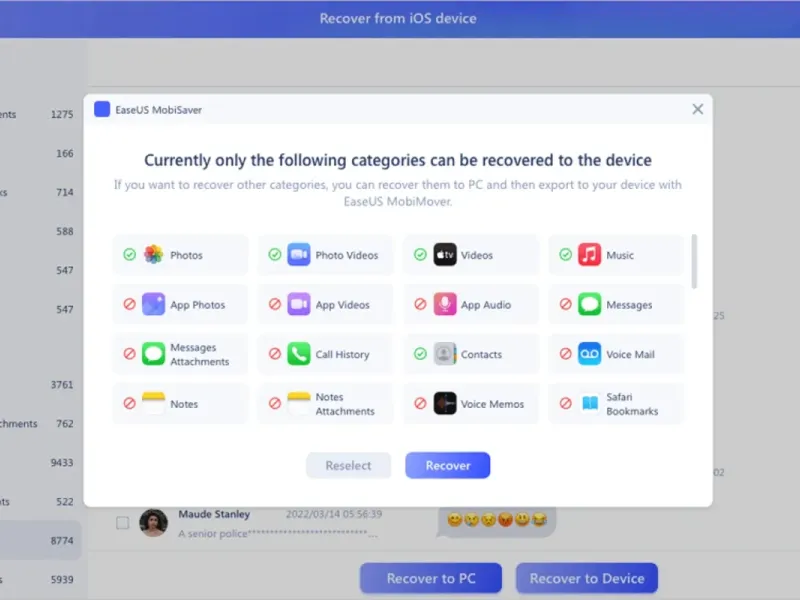This screenshot has width=800, height=600.
Task: Select the Voice Memos waveform icon
Action: (x=444, y=403)
